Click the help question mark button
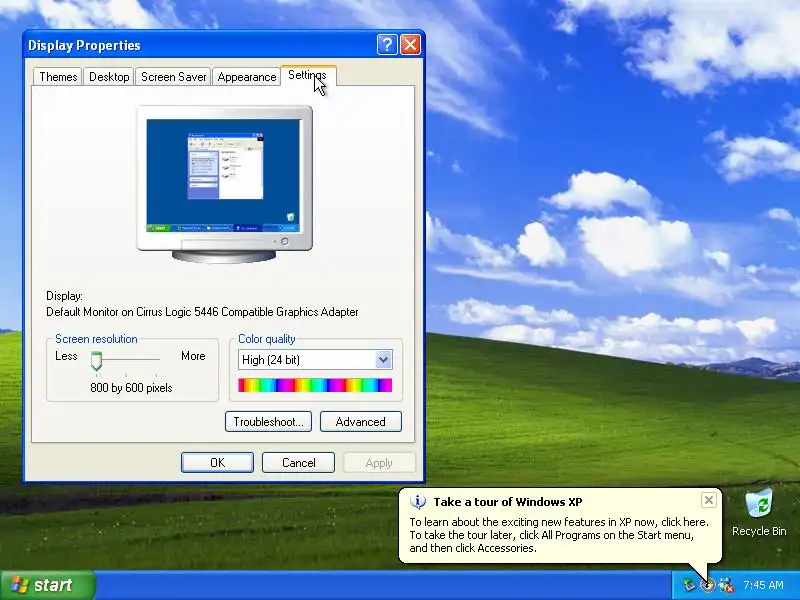Screen dimensions: 800x600 tap(387, 45)
